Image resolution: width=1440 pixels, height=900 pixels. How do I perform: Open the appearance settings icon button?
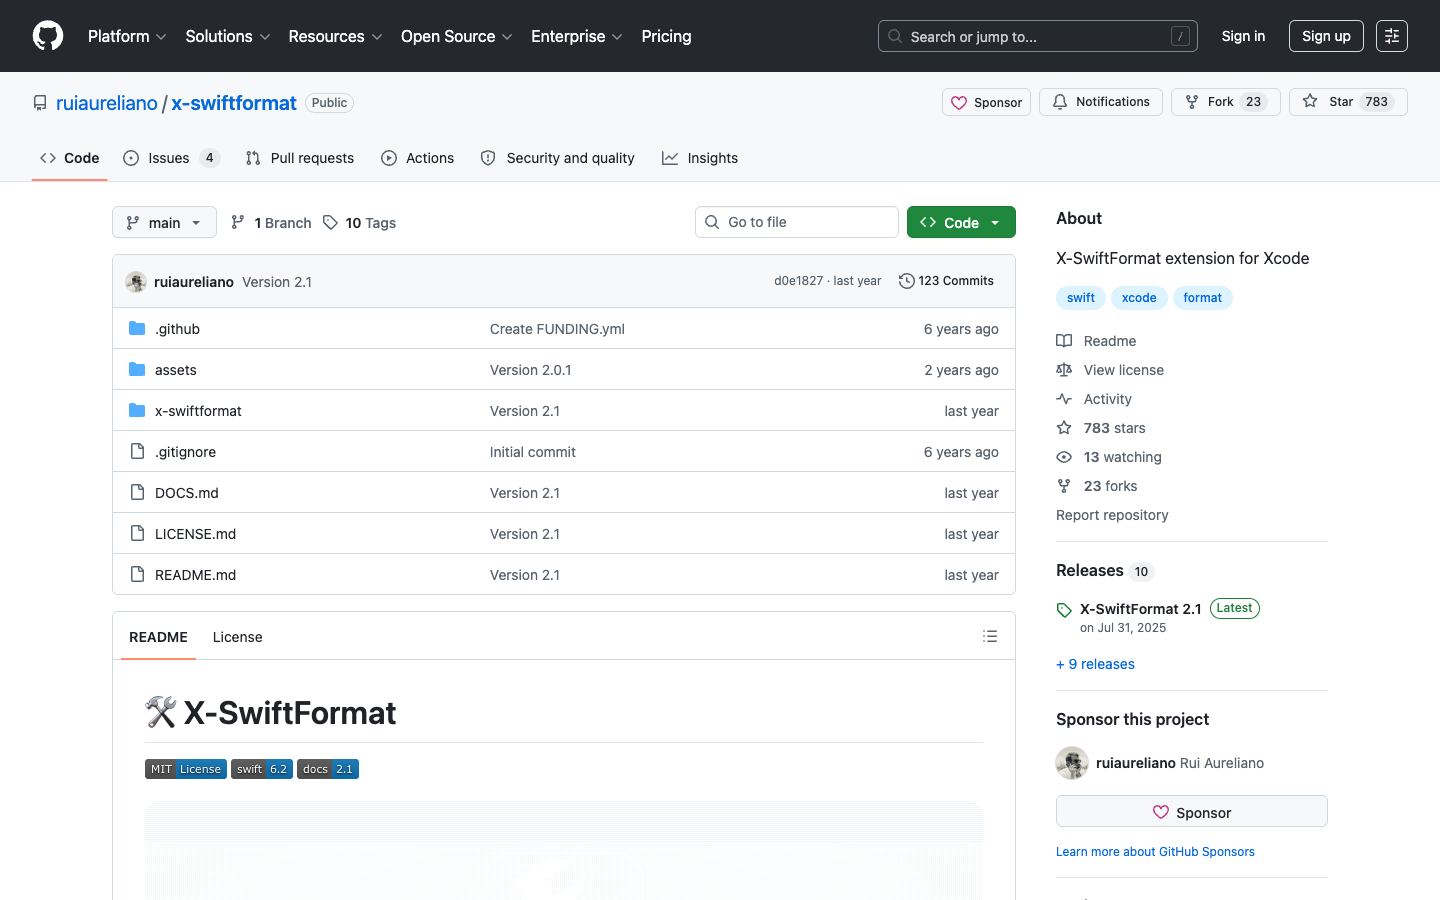pos(1392,36)
